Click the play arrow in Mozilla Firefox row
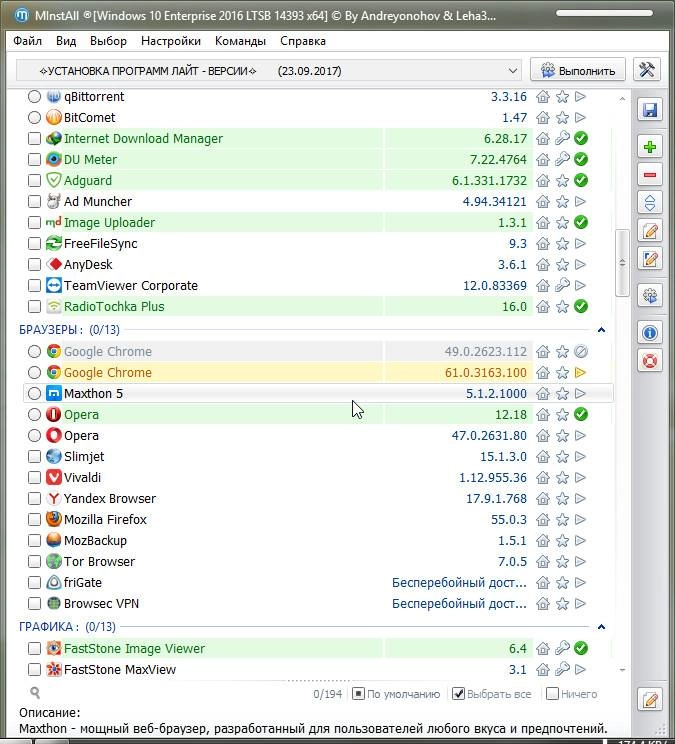The width and height of the screenshot is (675, 744). (580, 520)
